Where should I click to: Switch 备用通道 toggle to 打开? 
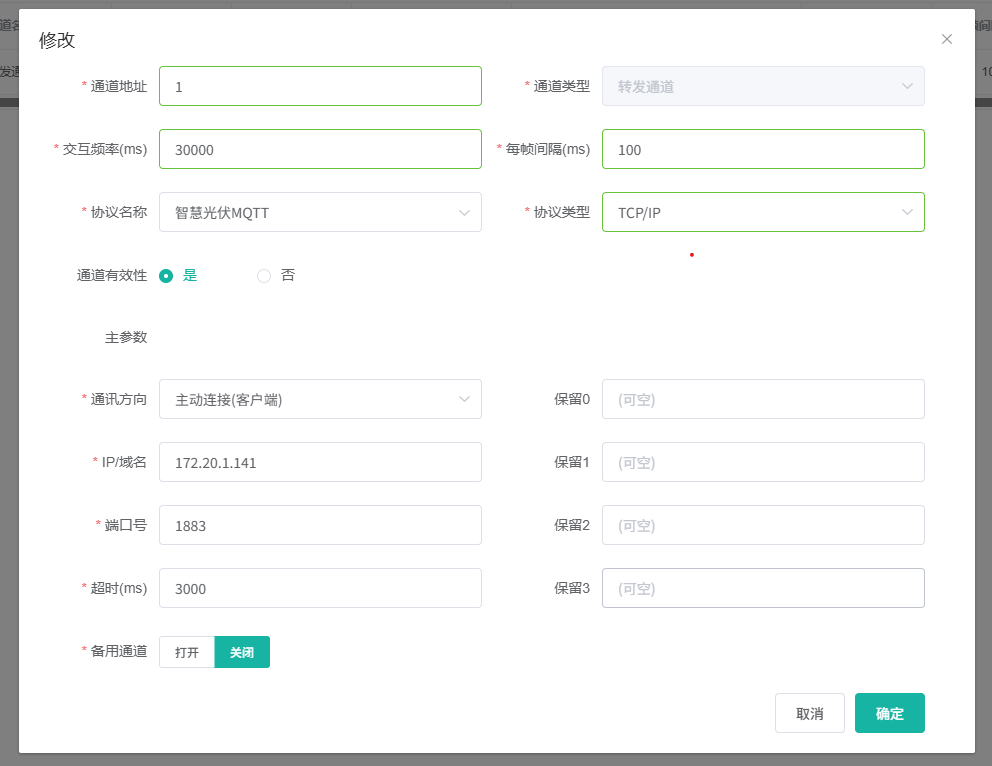(187, 653)
